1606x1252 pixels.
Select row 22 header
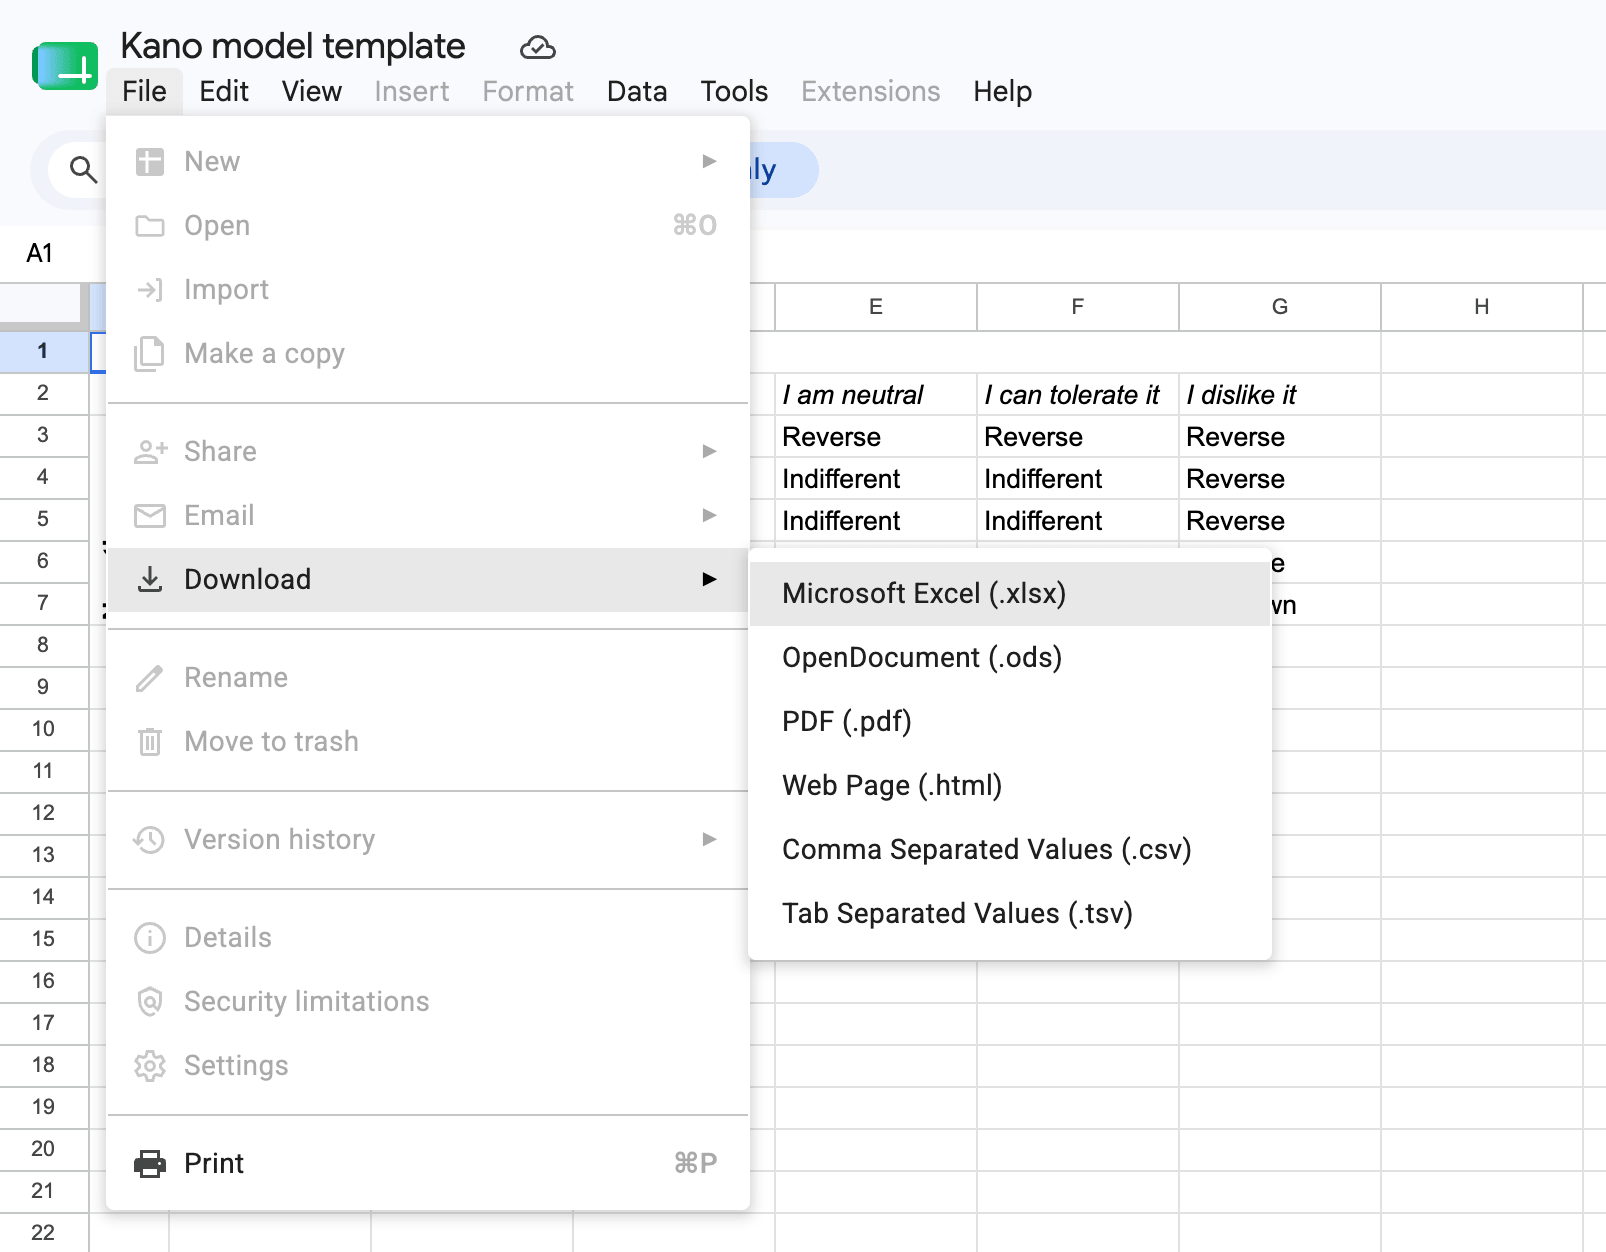(x=43, y=1233)
